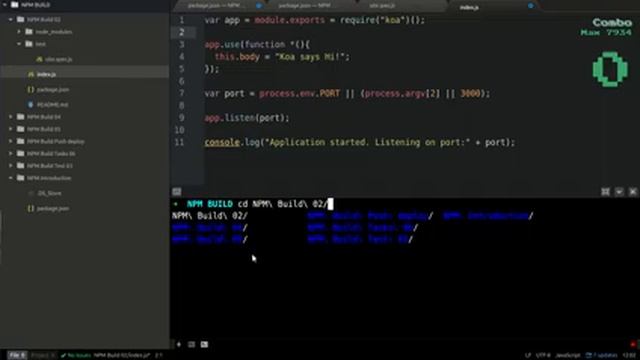Viewport: 640px width, 360px height.
Task: Add a new terminal with the plus icon
Action: click(179, 344)
